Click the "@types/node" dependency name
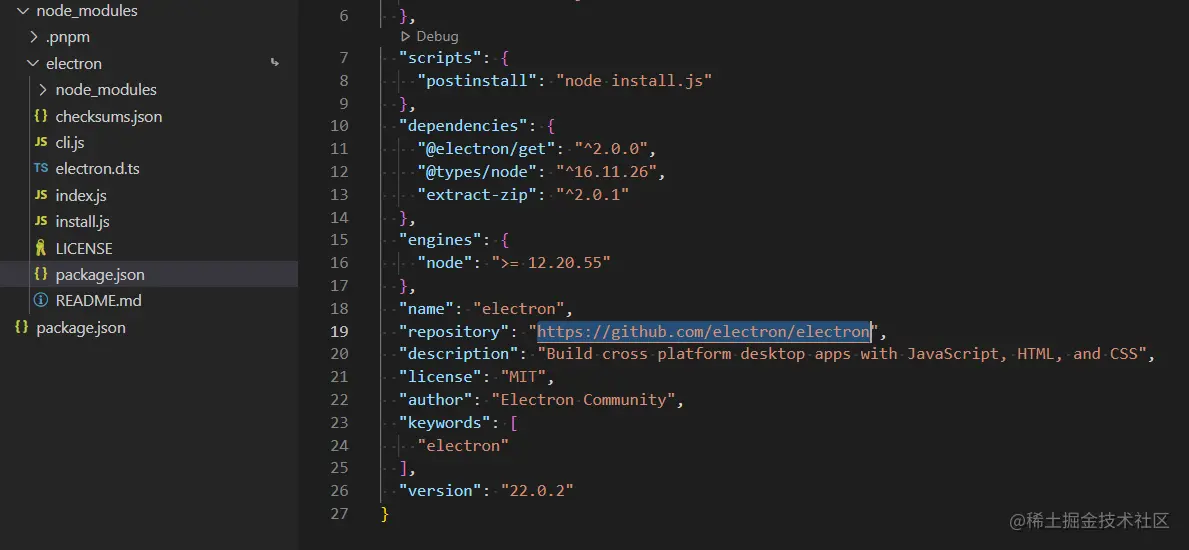This screenshot has height=550, width=1189. (x=478, y=171)
